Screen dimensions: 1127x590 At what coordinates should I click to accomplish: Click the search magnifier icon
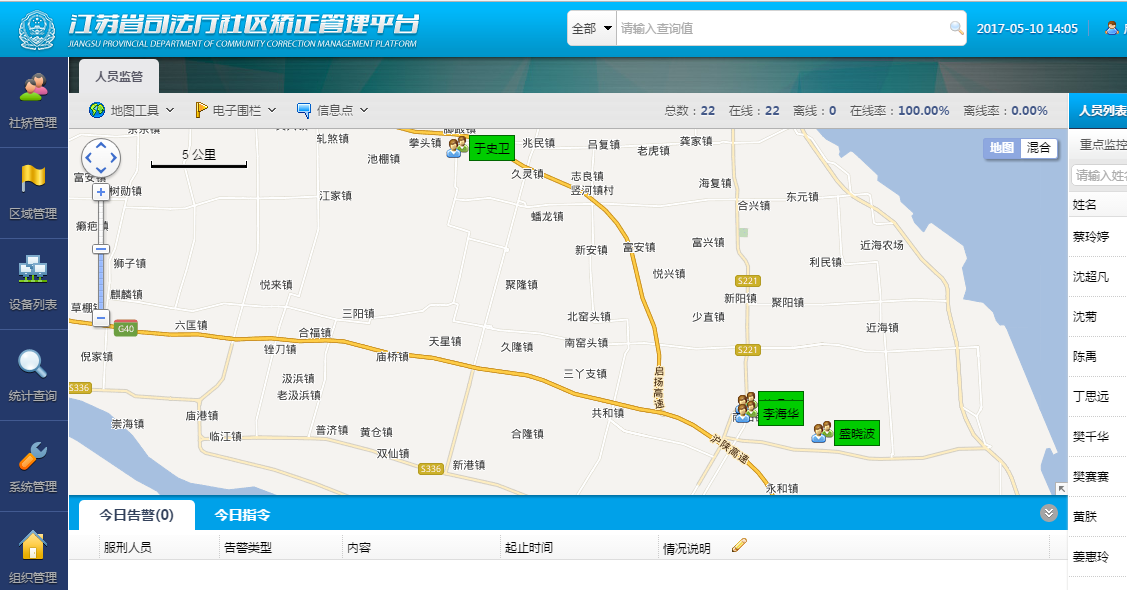956,29
